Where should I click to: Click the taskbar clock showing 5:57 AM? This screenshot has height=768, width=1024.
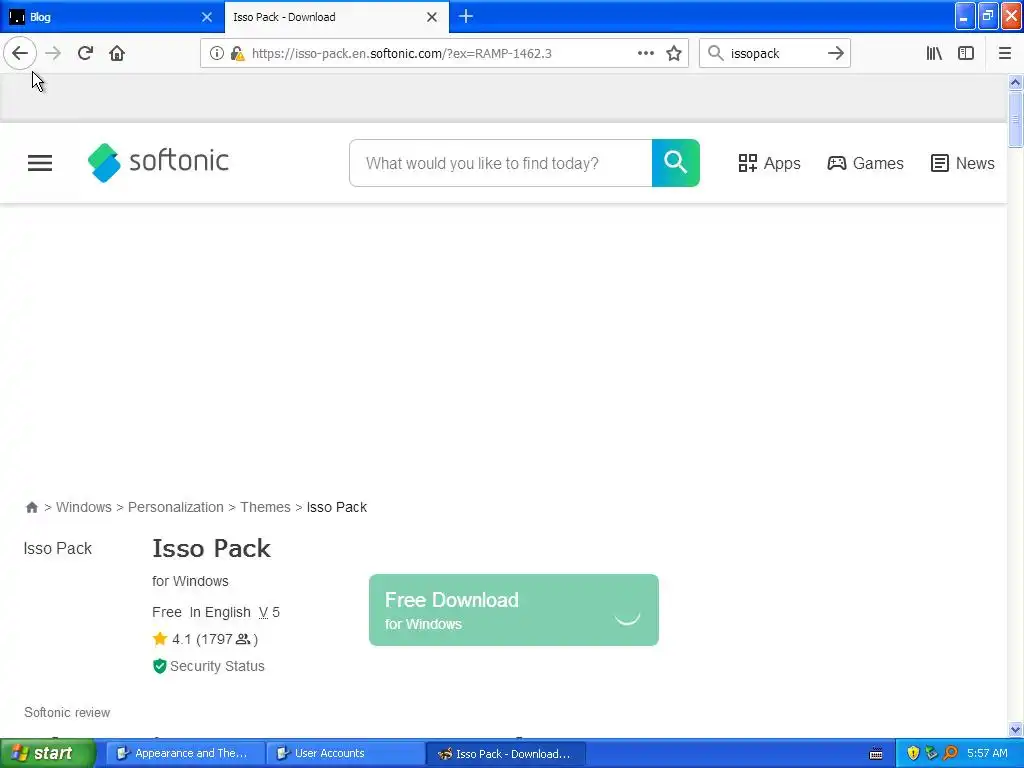coord(987,754)
